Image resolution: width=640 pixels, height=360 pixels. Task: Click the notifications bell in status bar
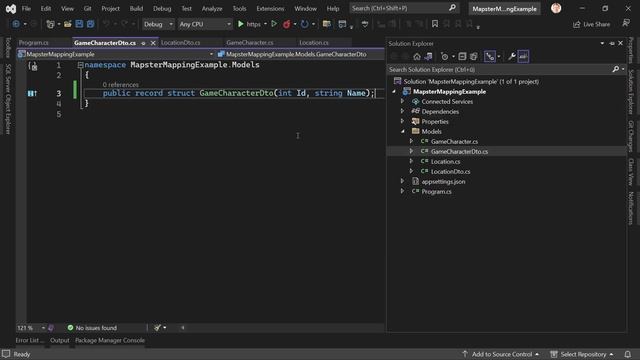[628, 354]
